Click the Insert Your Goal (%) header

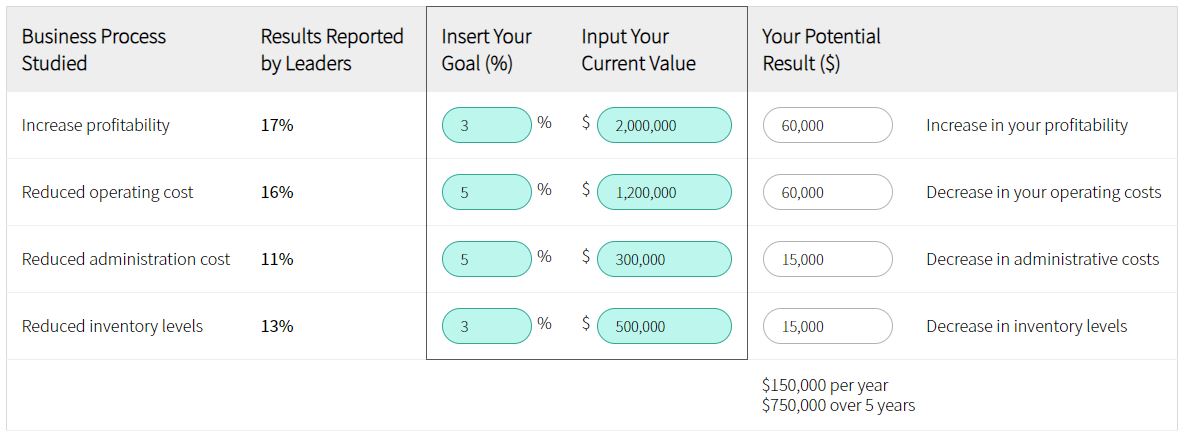click(487, 50)
